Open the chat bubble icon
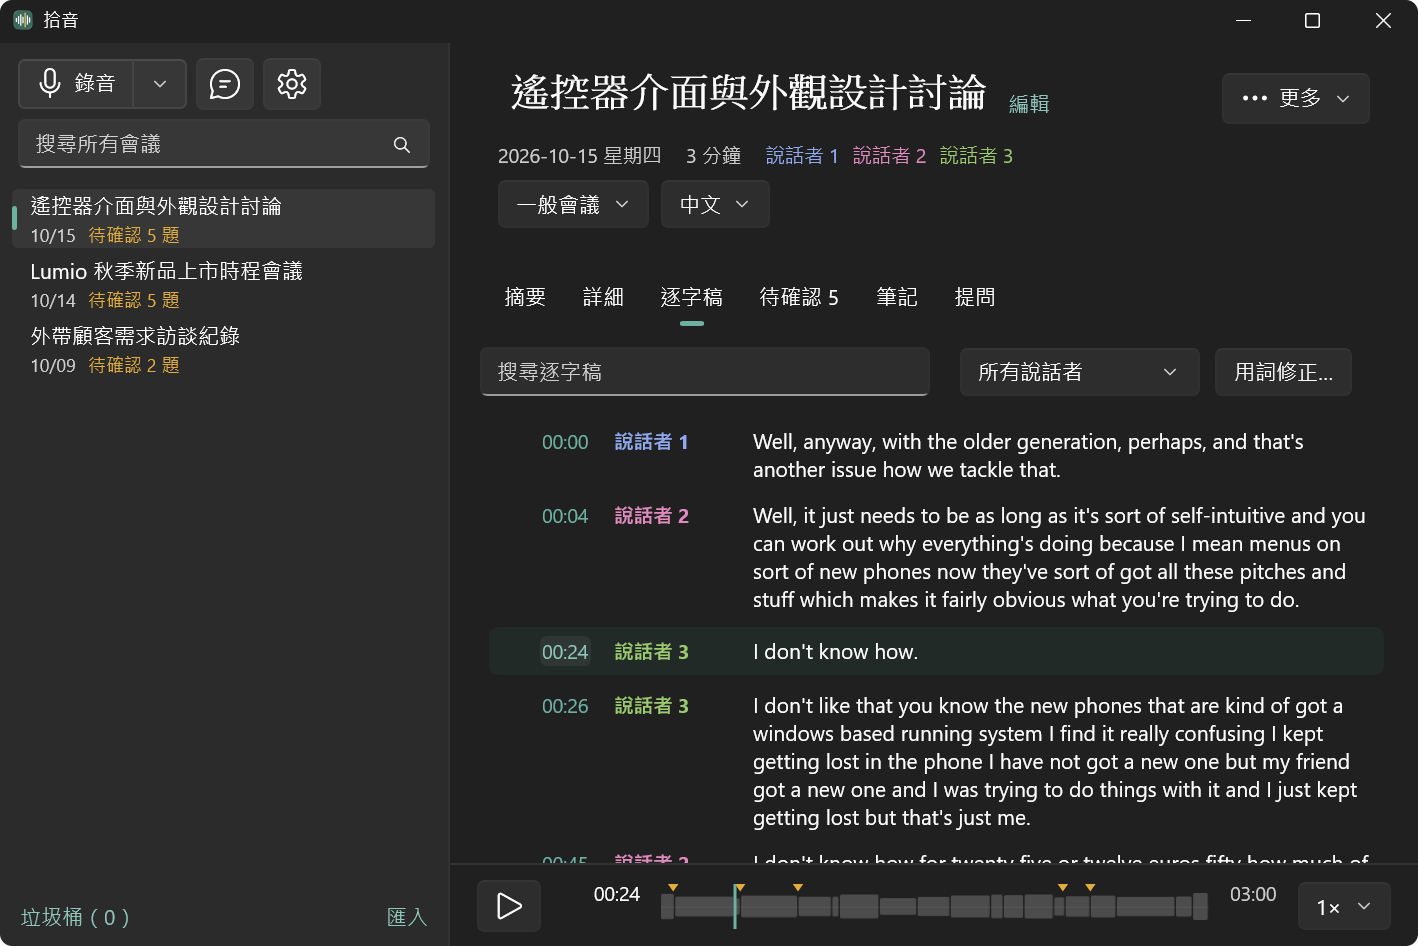This screenshot has height=946, width=1418. tap(225, 84)
